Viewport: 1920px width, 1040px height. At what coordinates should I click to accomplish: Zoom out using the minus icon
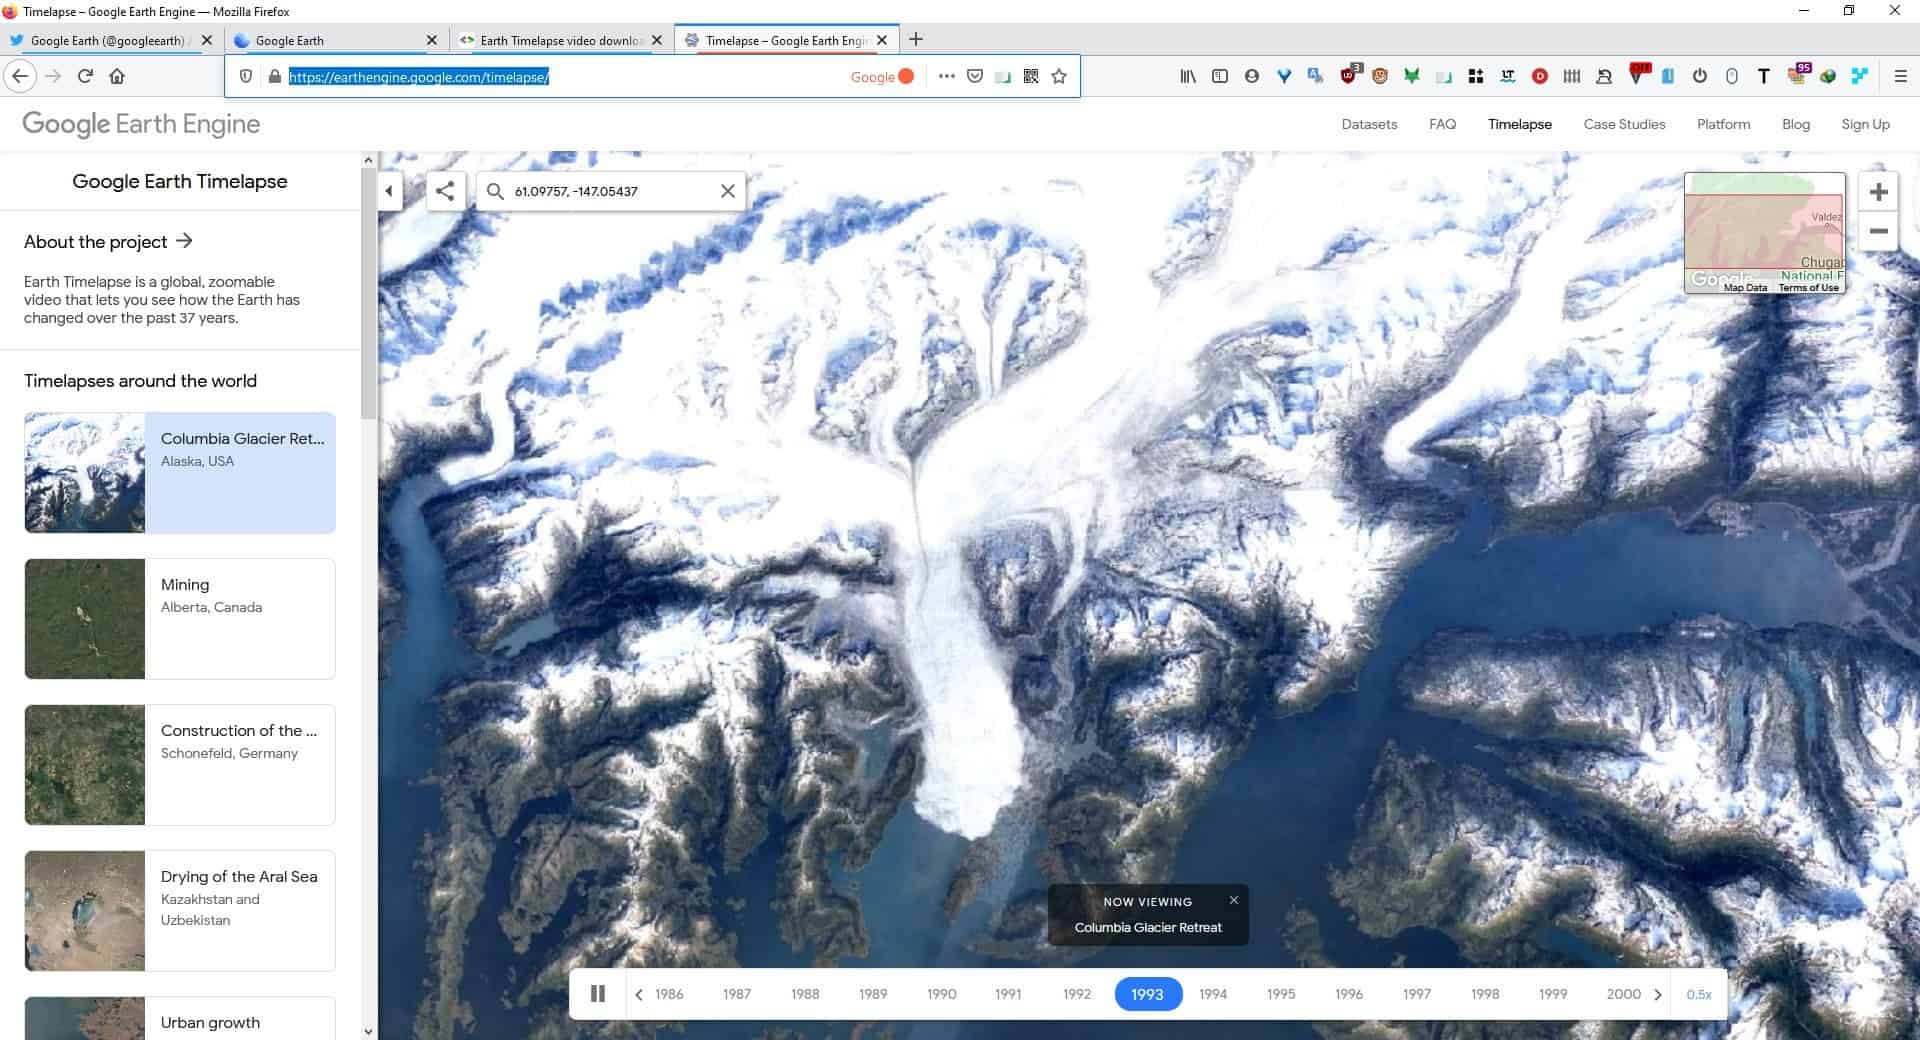(x=1878, y=232)
